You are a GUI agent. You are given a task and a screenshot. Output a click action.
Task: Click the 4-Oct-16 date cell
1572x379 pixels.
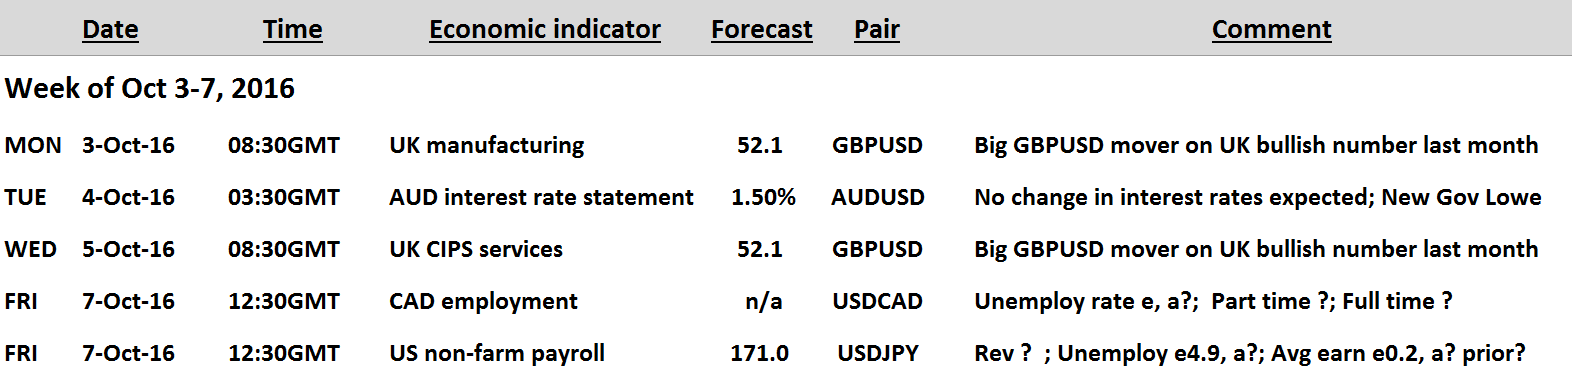128,197
